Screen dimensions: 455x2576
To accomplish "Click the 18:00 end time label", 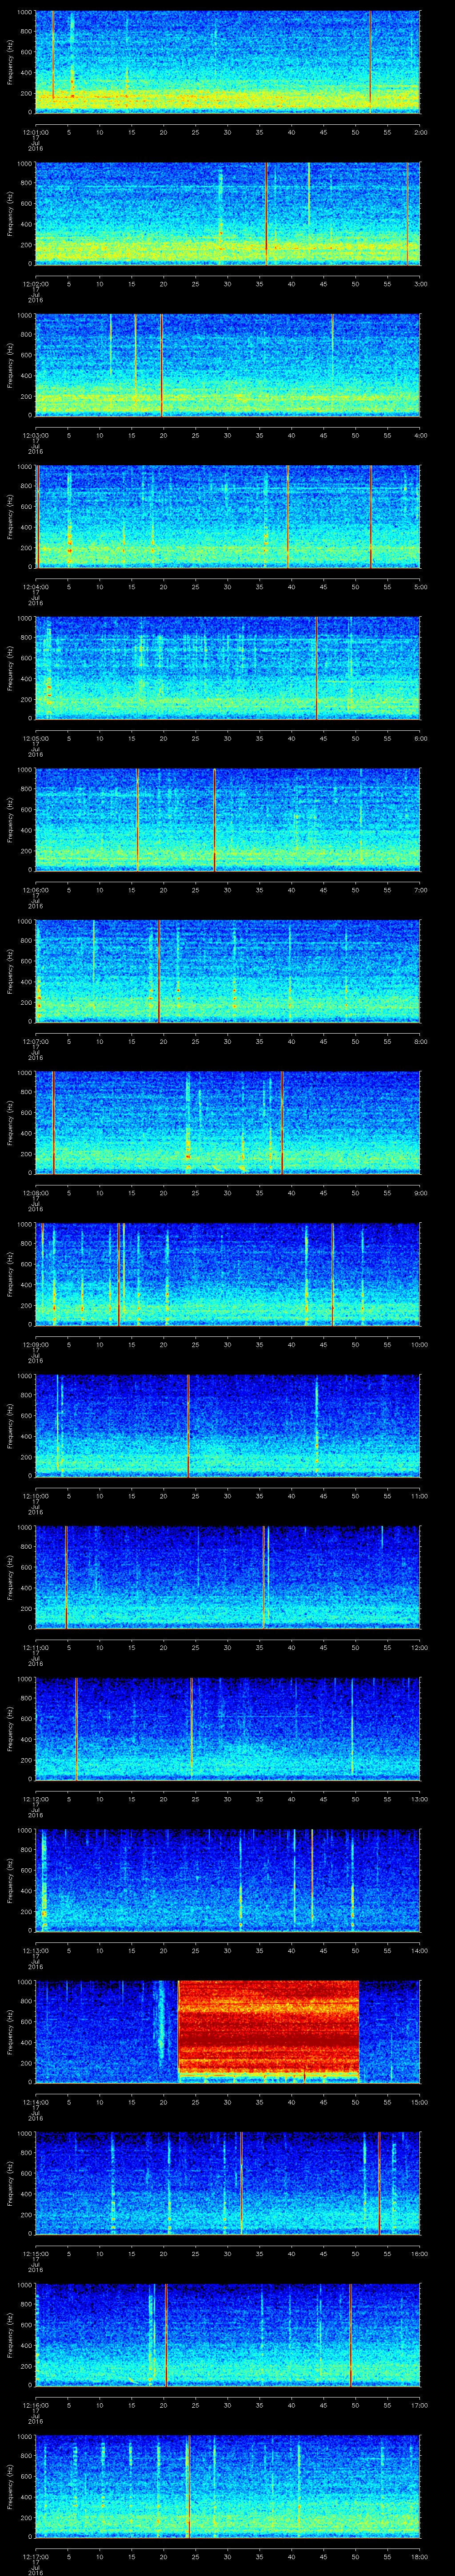I will pyautogui.click(x=419, y=2556).
